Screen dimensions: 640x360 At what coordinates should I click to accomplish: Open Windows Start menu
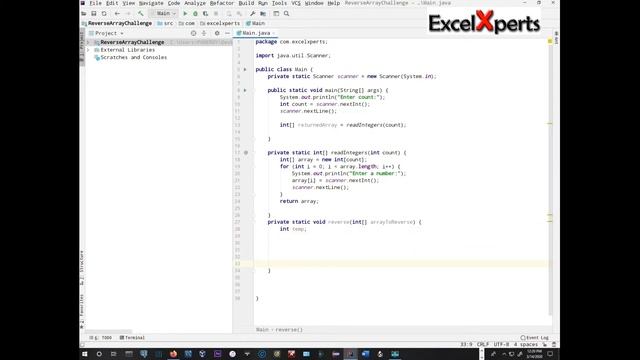pos(84,354)
